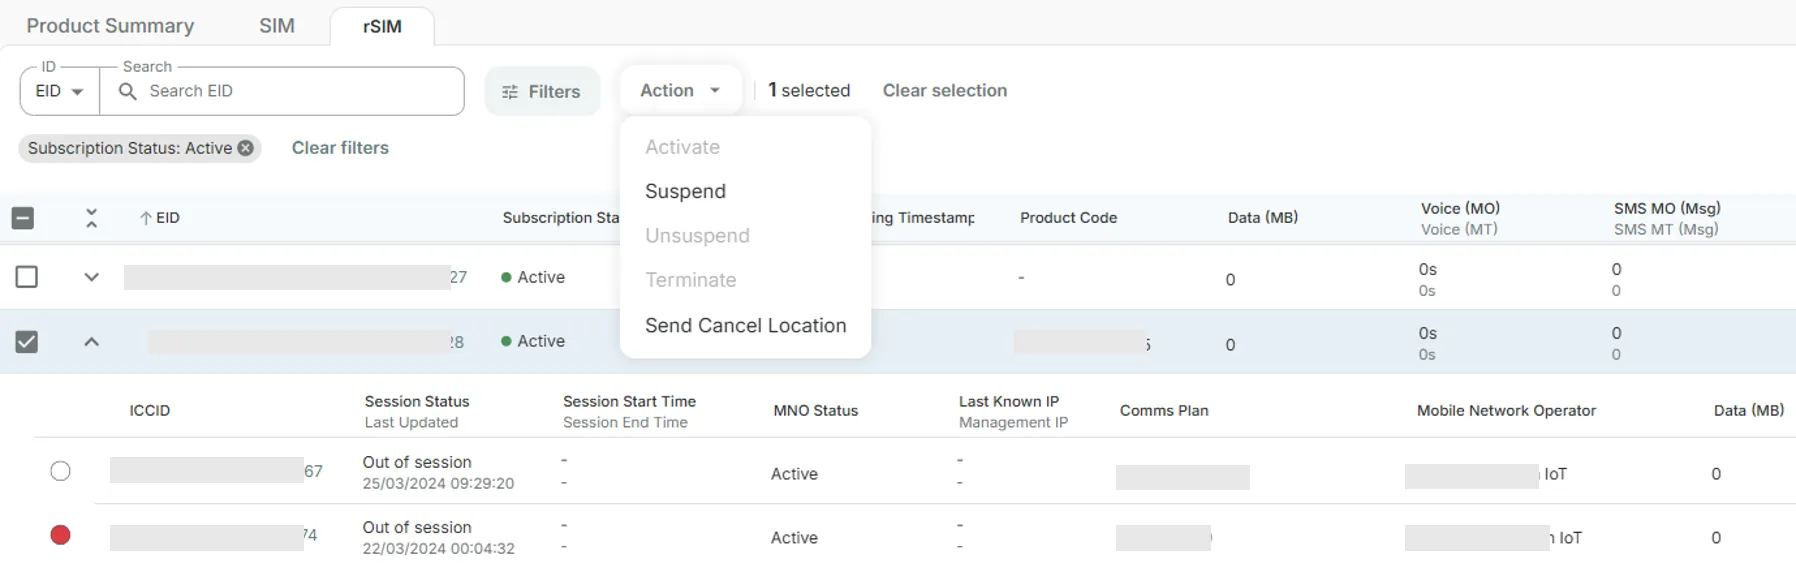
Task: Select radio button for ICCID ending 67
Action: point(60,471)
